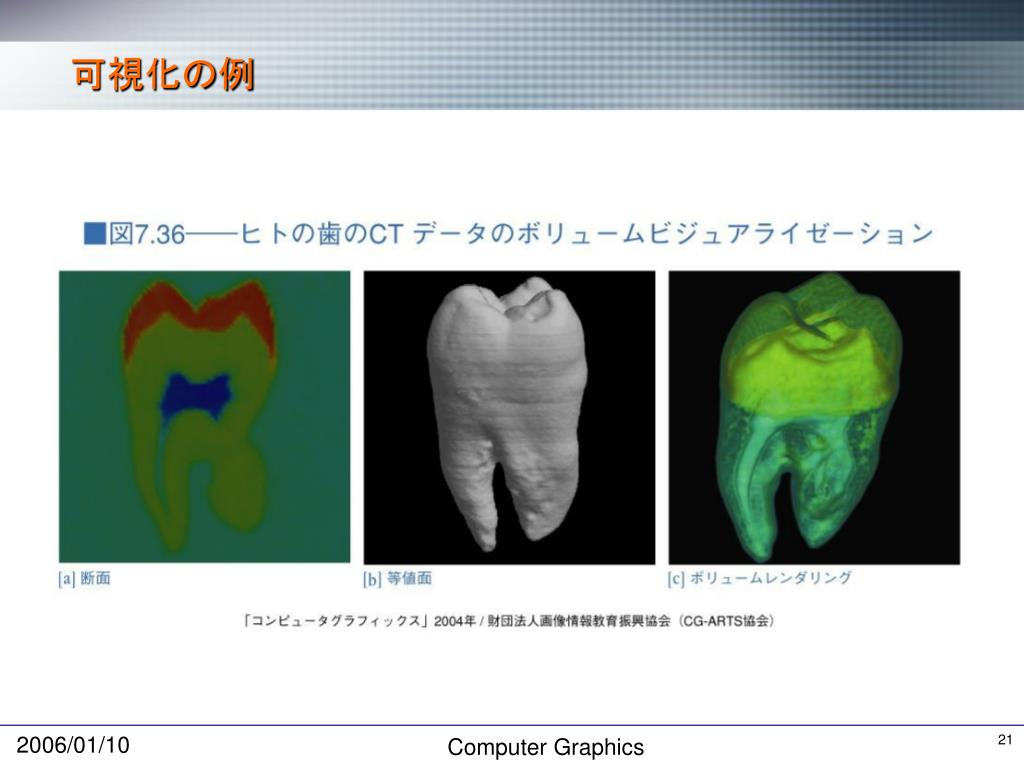1024x768 pixels.
Task: Click the source citation mentioning CG-ARTS協会
Action: [x=508, y=620]
